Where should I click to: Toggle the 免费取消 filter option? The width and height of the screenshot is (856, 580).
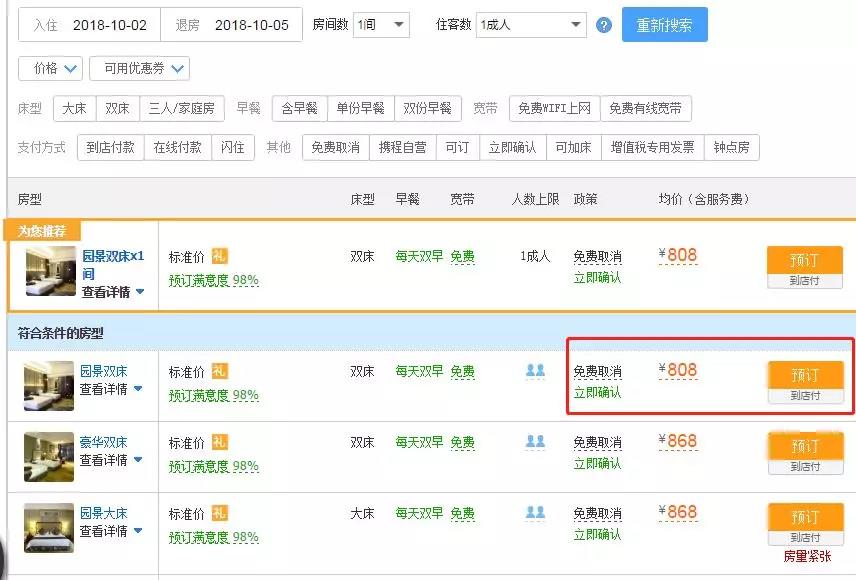click(336, 147)
